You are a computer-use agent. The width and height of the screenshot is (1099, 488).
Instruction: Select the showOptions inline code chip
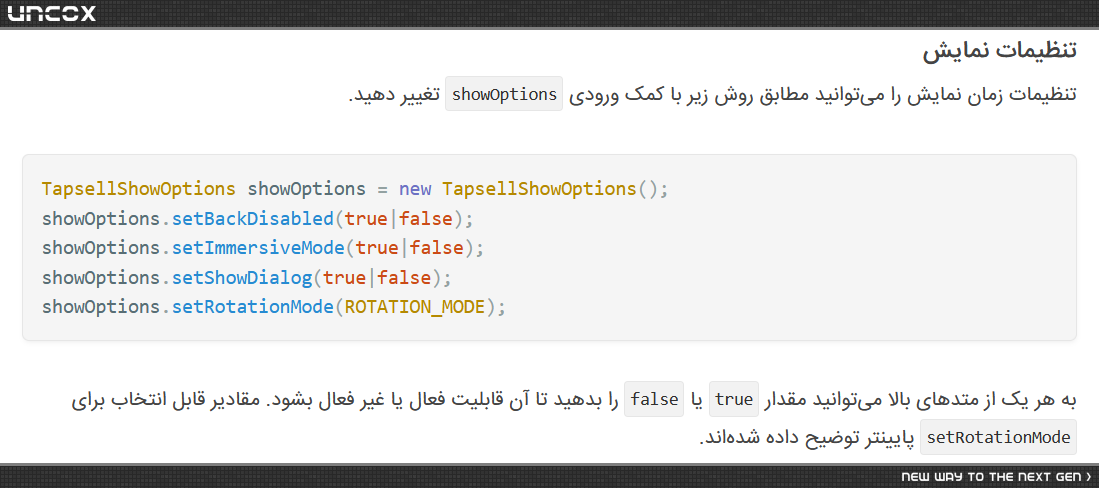point(504,94)
